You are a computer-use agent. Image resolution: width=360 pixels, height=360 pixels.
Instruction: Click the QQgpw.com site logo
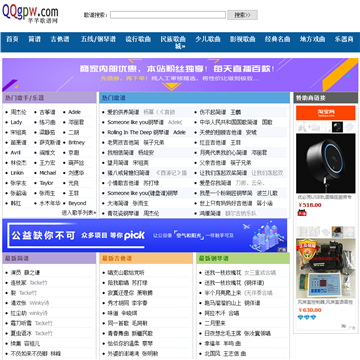click(30, 14)
